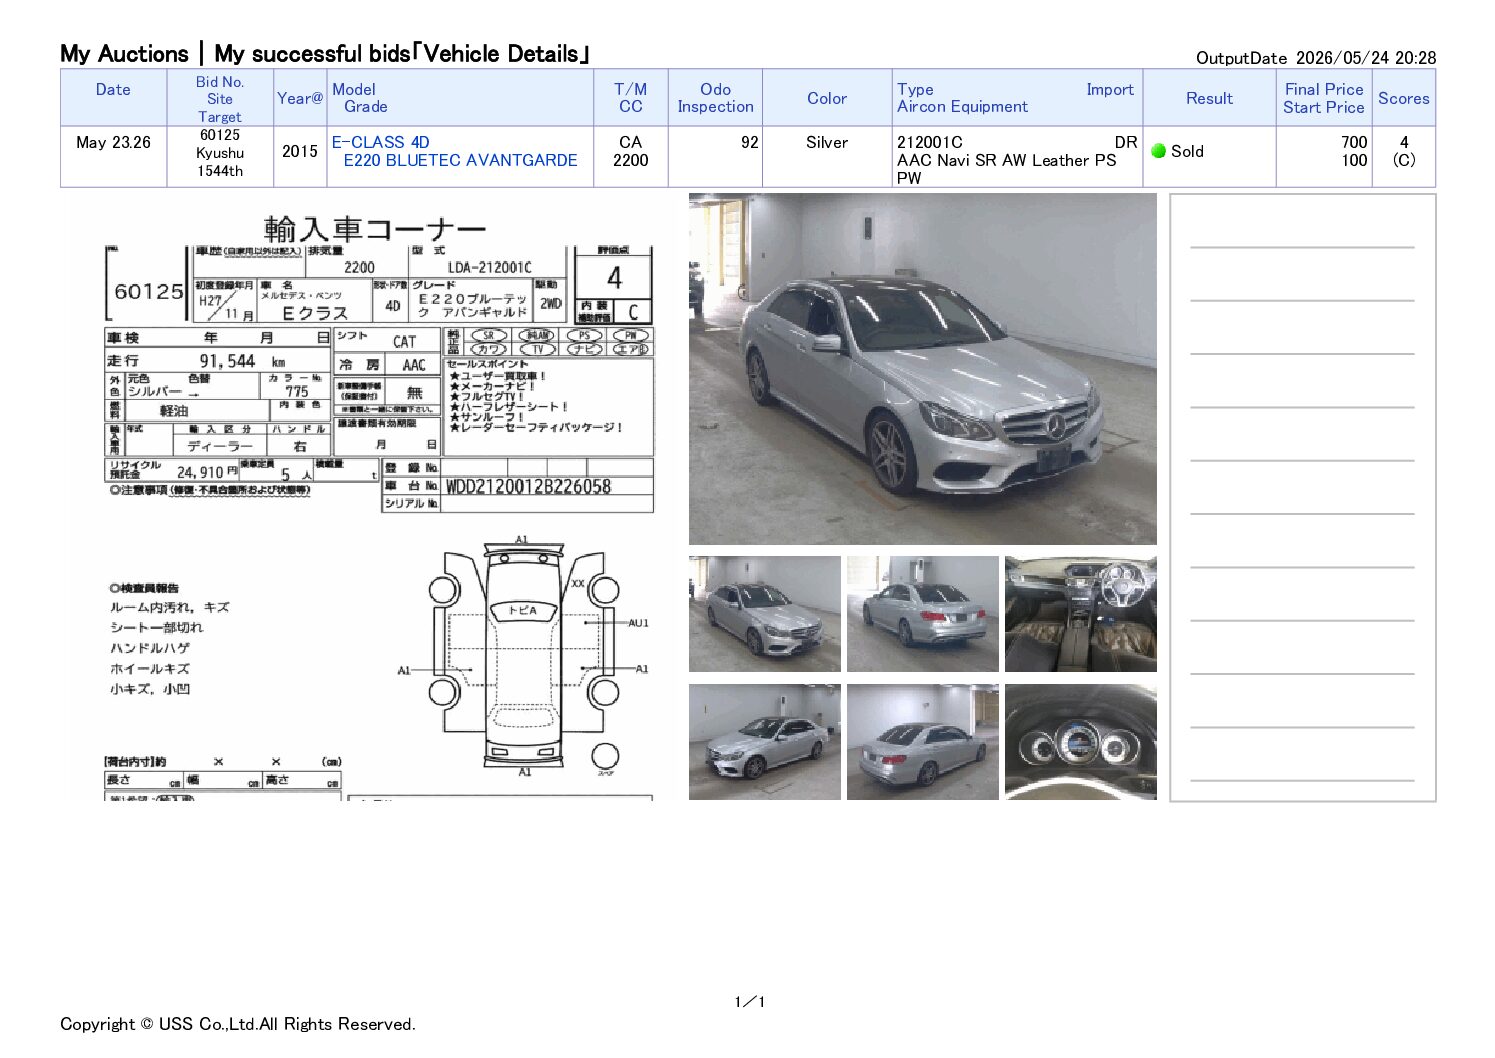Click the Result column header
1495x1058 pixels.
[x=1209, y=98]
